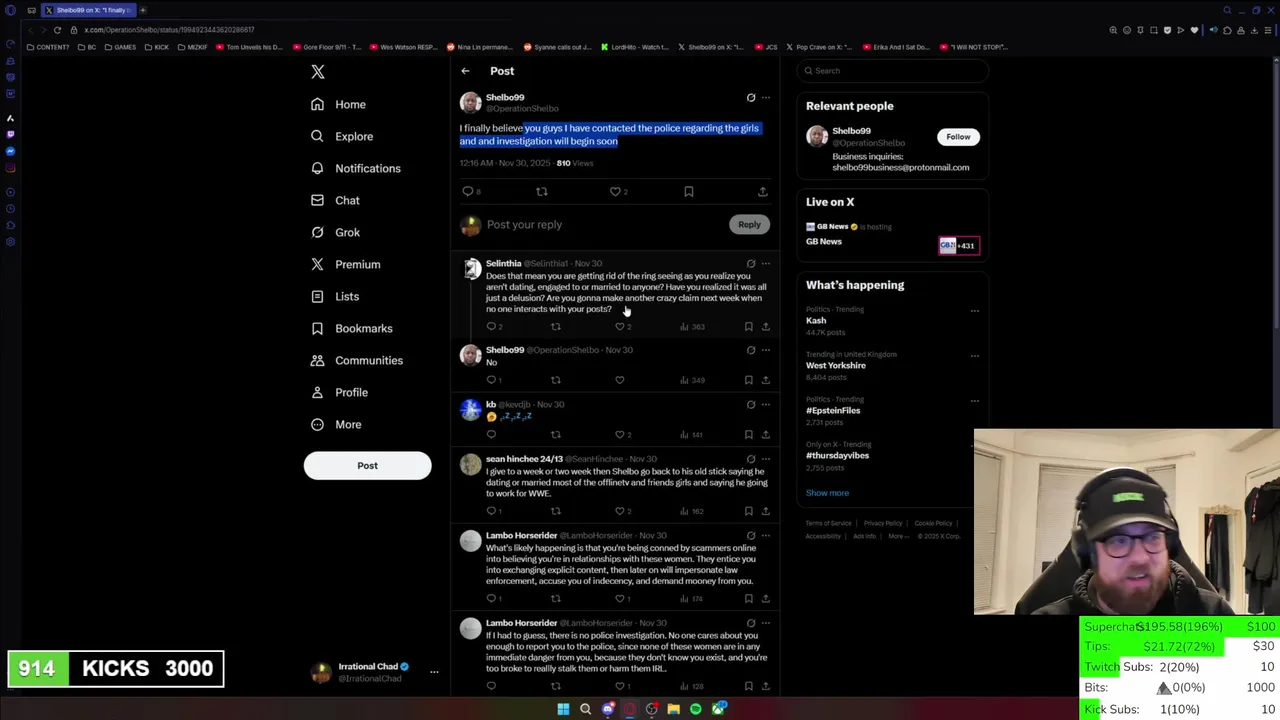Click Selinthia's profile avatar
Screen dimensions: 1280x720
(471, 269)
